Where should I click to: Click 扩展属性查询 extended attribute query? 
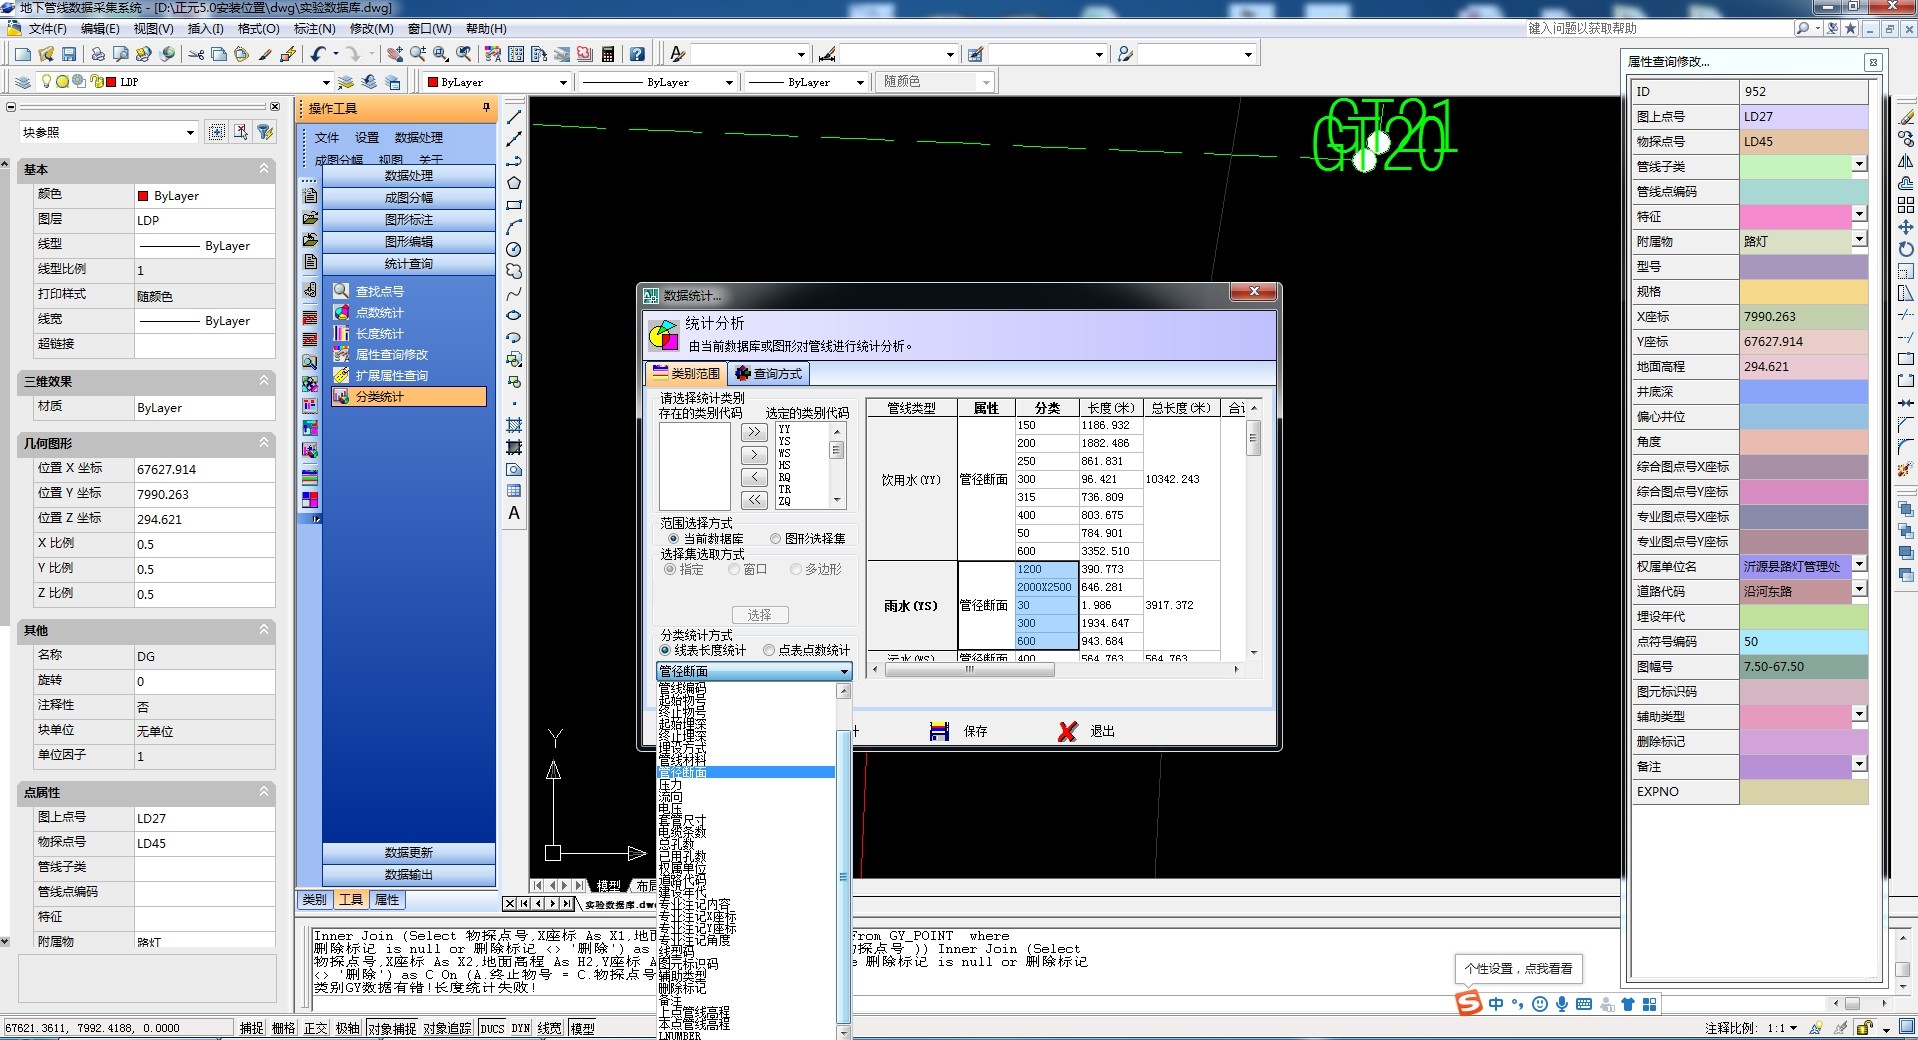click(391, 376)
